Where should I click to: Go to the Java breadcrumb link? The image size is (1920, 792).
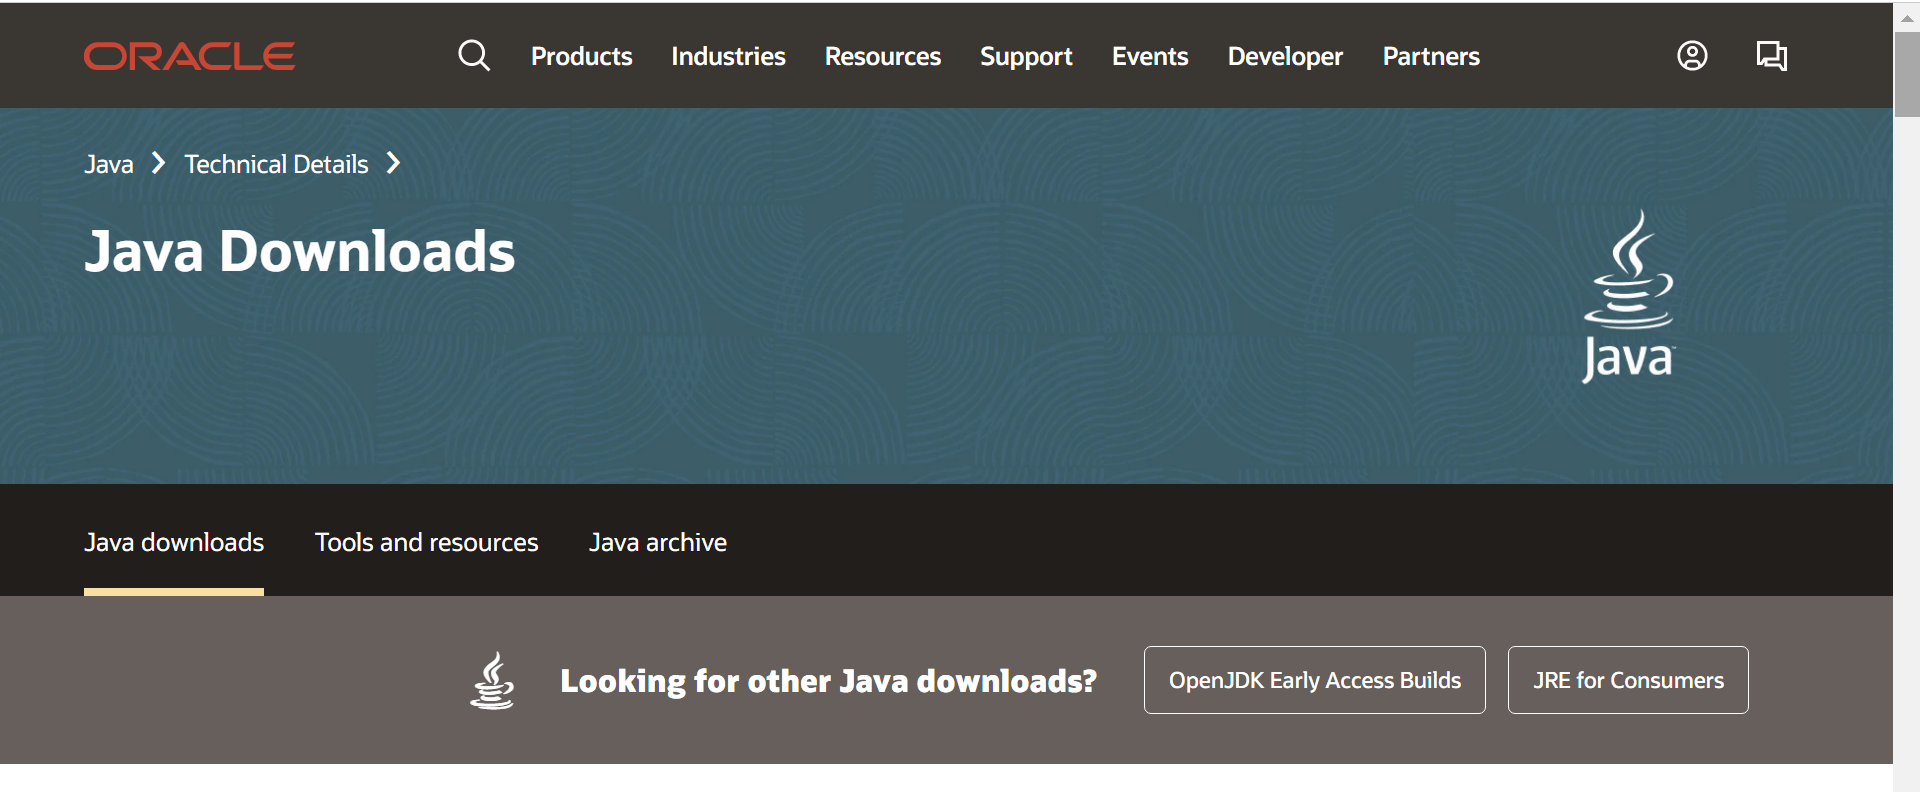pyautogui.click(x=109, y=164)
